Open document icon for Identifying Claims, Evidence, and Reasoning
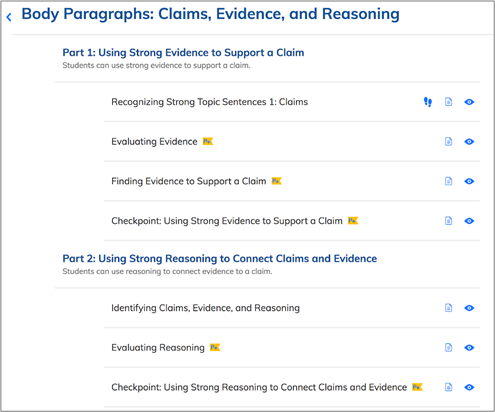 [448, 308]
